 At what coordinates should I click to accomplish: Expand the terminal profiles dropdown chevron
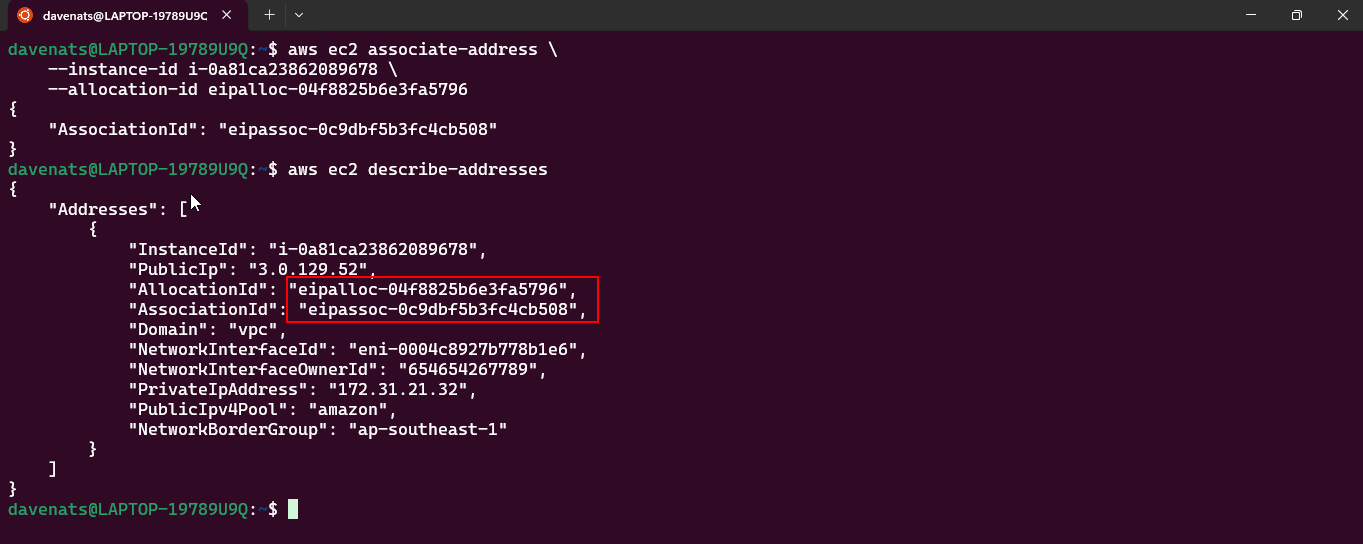point(298,15)
